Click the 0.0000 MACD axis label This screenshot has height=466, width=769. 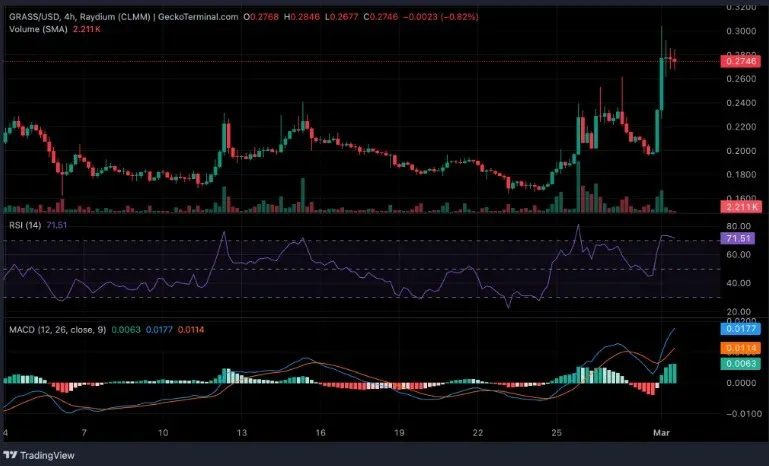pos(741,383)
